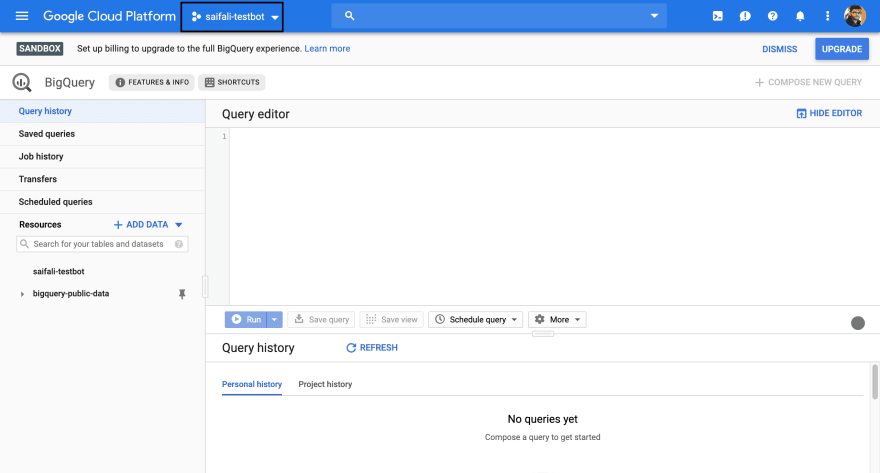Open the send feedback icon
Viewport: 880px width, 473px height.
[x=745, y=16]
